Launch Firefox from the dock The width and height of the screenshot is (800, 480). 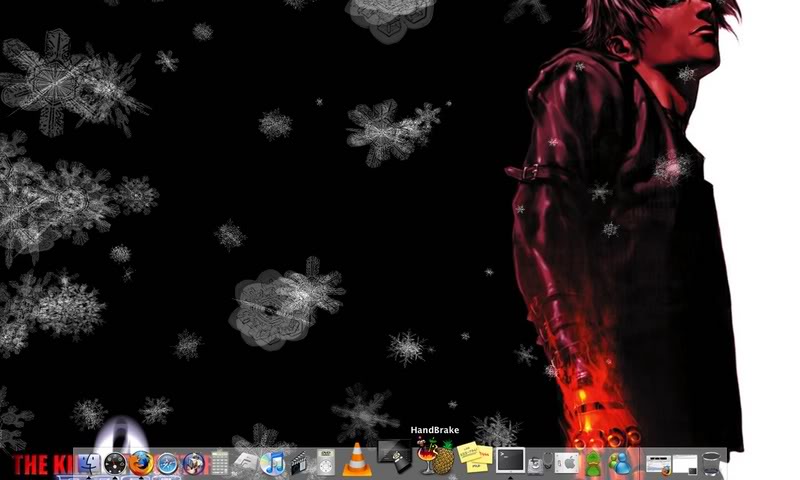tap(141, 464)
